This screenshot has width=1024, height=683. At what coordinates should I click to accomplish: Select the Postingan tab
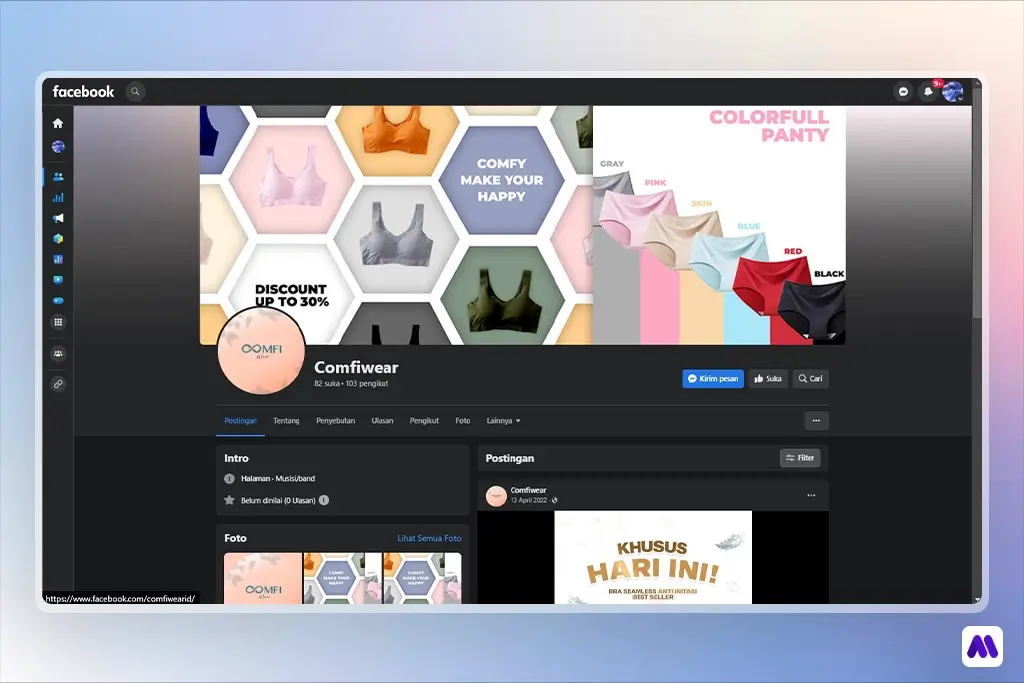[x=240, y=421]
